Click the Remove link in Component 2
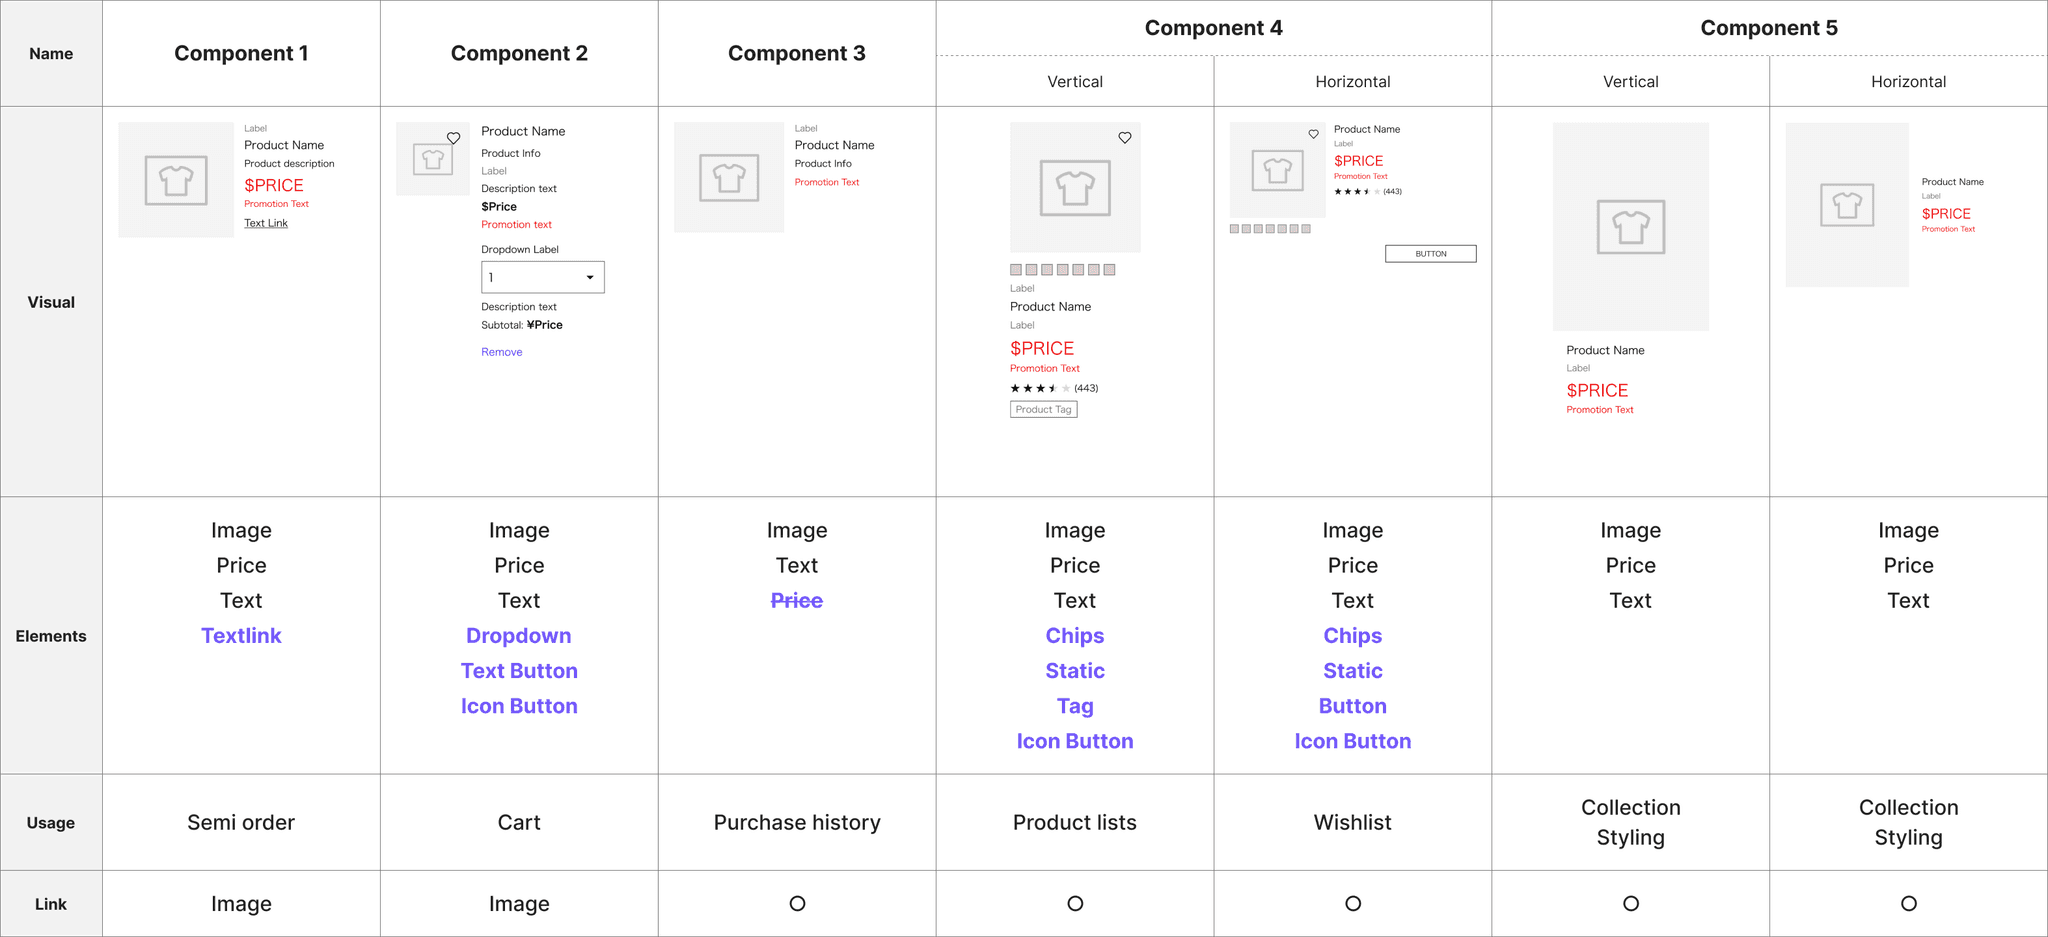2048x937 pixels. click(x=502, y=352)
